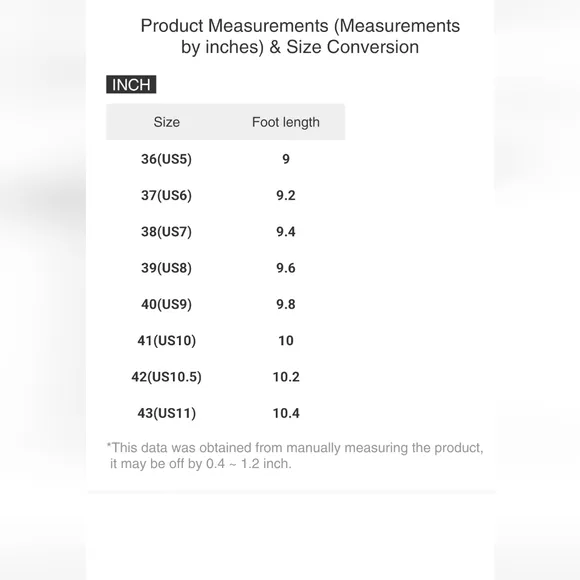
Task: Click the 9.4 foot length value
Action: tap(286, 232)
